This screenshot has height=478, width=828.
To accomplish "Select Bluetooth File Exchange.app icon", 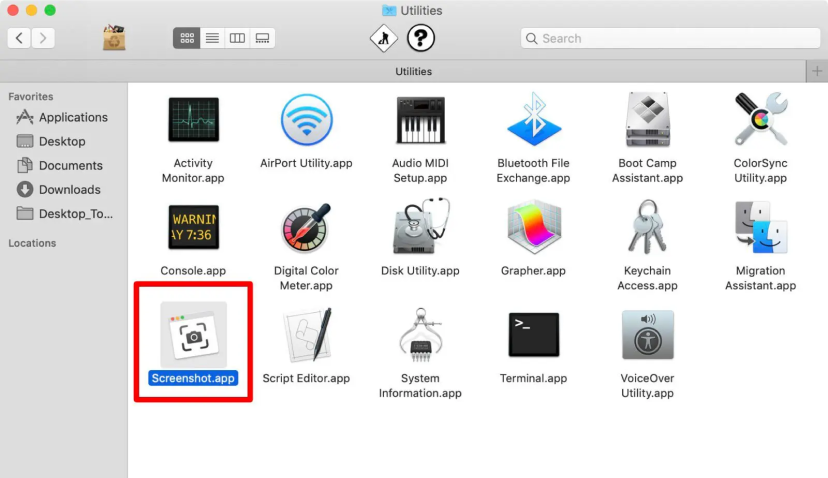I will click(533, 119).
